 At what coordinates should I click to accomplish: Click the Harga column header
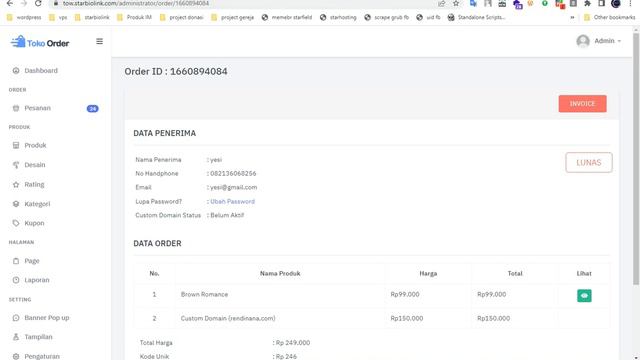[428, 273]
